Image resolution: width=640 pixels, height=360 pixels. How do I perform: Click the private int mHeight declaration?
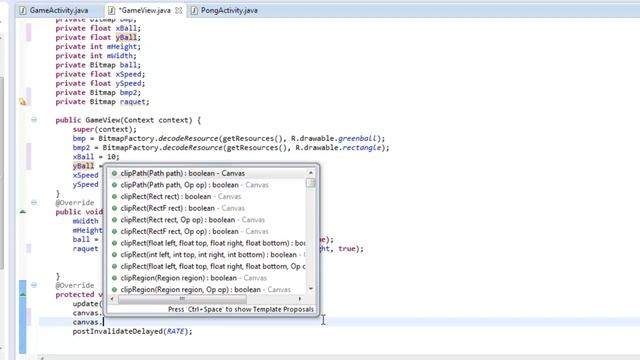coord(98,47)
